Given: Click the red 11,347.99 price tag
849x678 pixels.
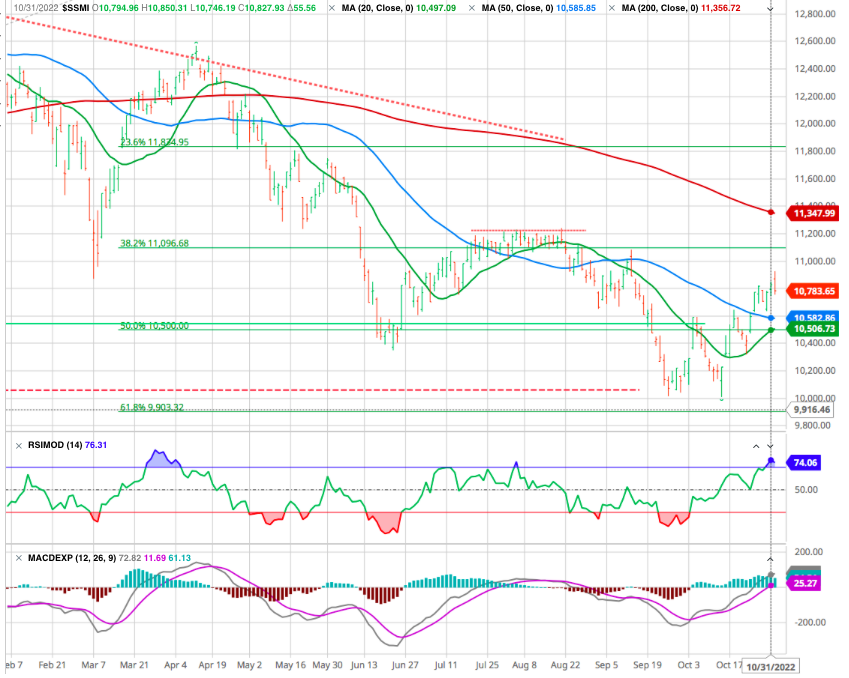Looking at the screenshot, I should [x=813, y=213].
